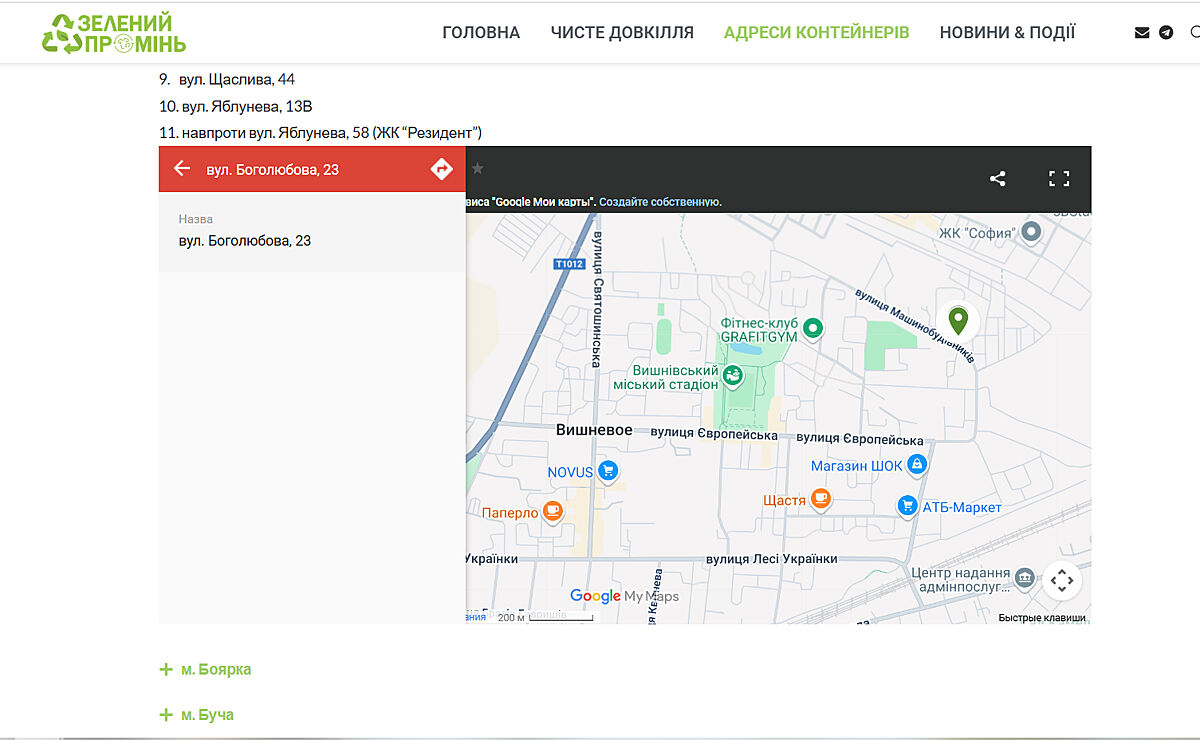This screenshot has width=1200, height=740.
Task: Select the NOVUS store marker on map
Action: click(x=608, y=471)
